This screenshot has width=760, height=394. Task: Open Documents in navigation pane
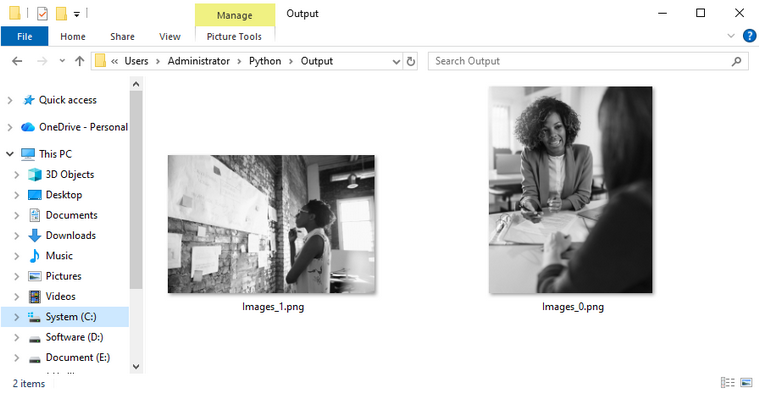[72, 215]
